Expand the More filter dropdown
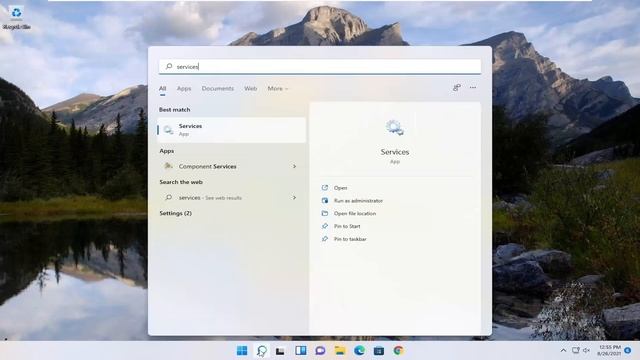 click(278, 89)
